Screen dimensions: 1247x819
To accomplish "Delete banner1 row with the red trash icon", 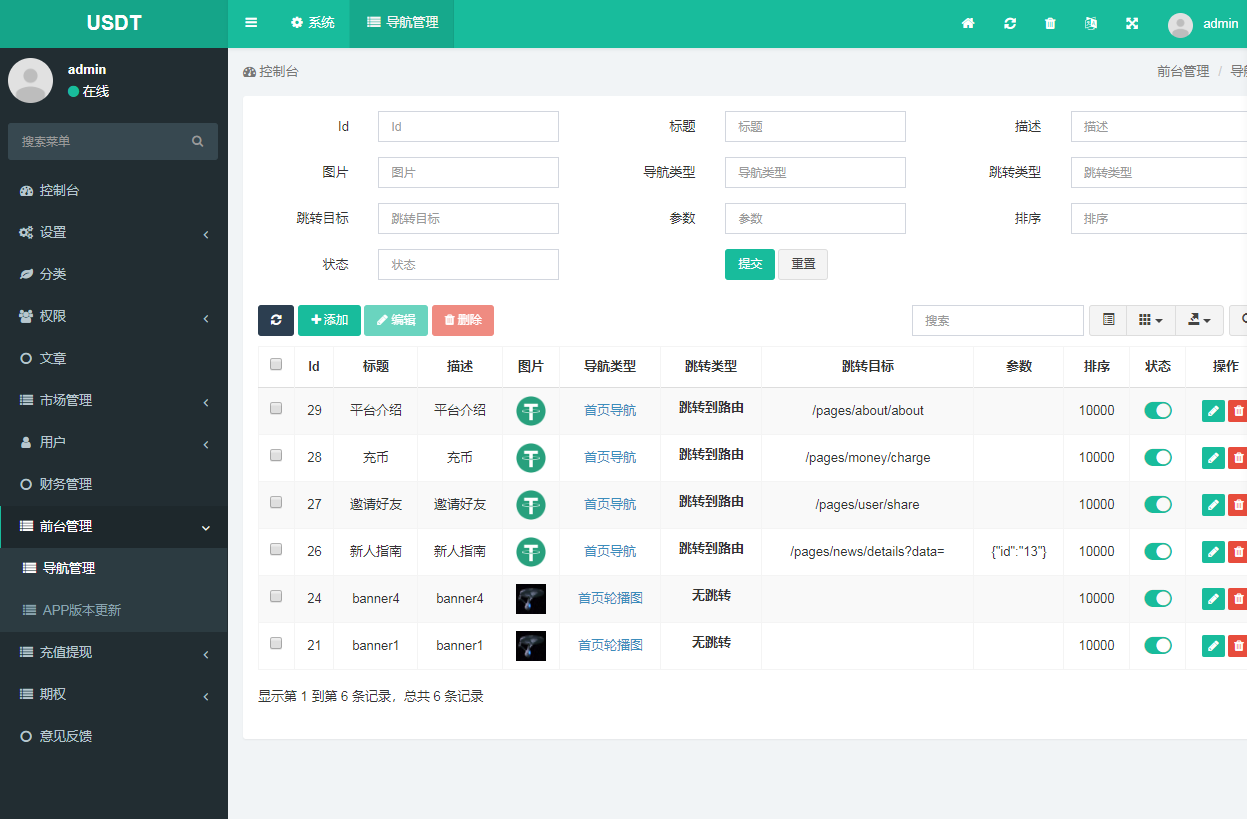I will 1238,645.
